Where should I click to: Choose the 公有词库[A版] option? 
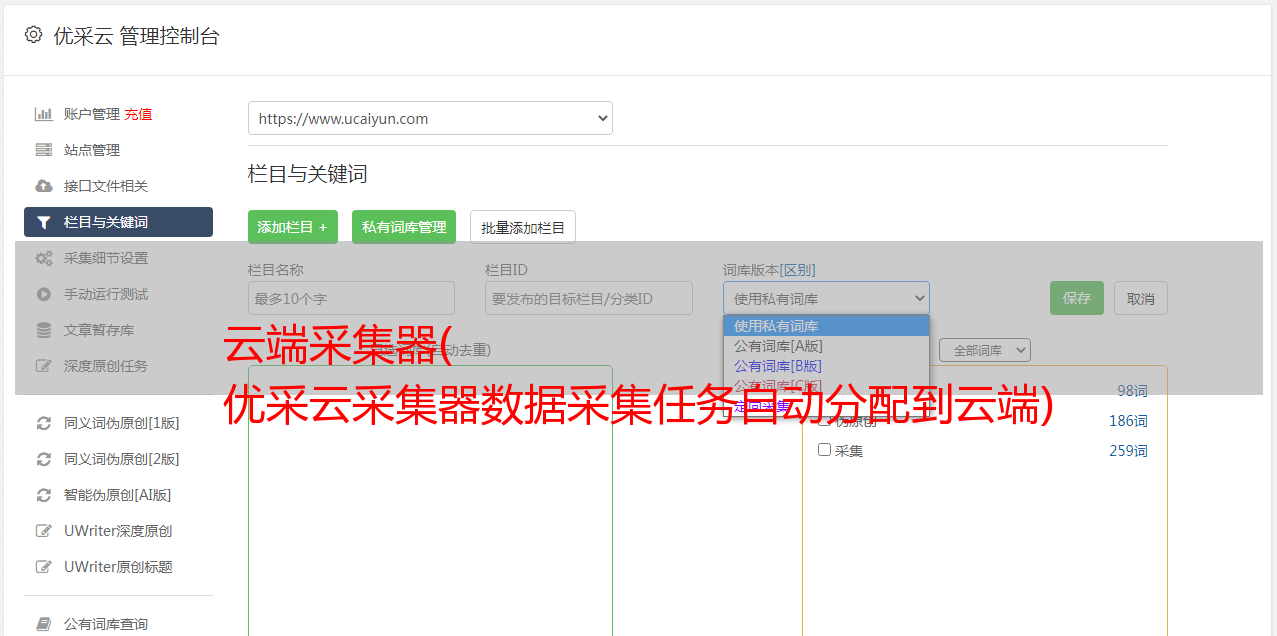tap(826, 346)
